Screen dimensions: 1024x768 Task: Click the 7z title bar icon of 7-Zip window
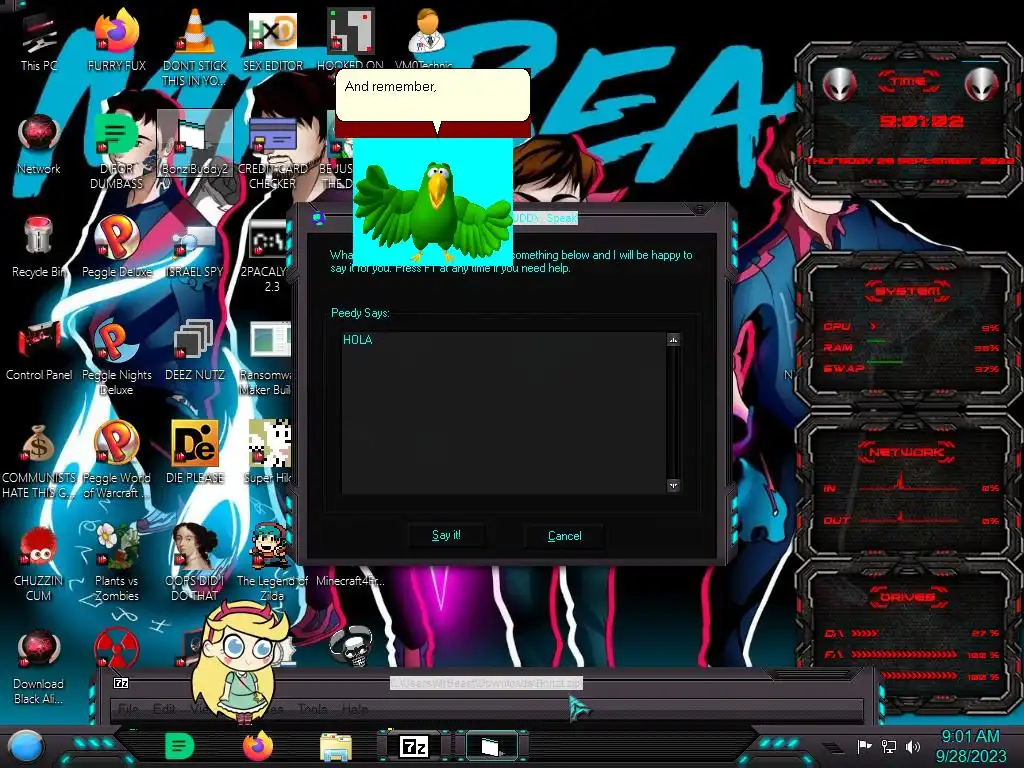point(121,683)
